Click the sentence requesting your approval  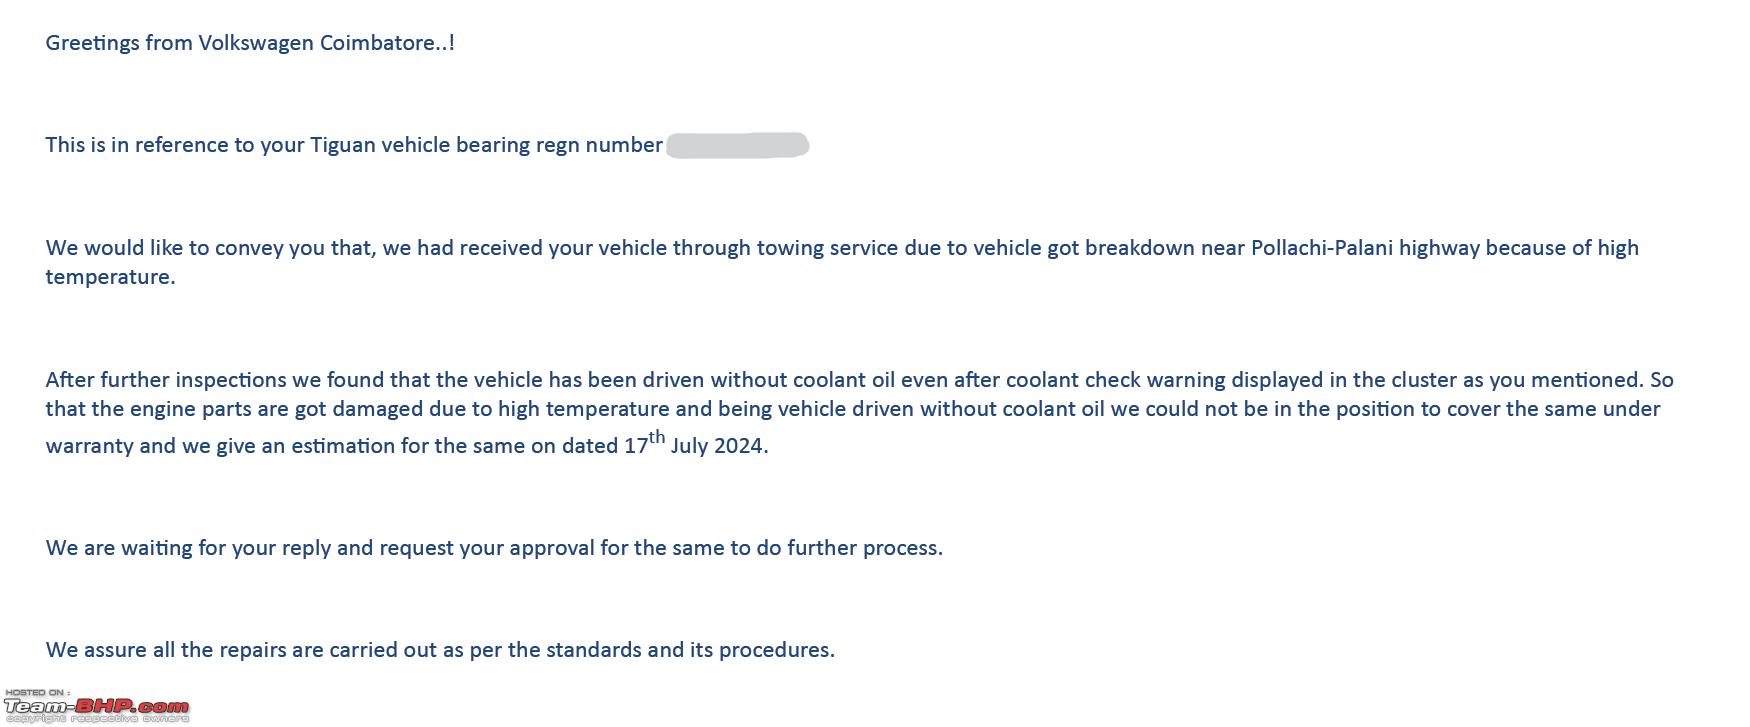(494, 548)
